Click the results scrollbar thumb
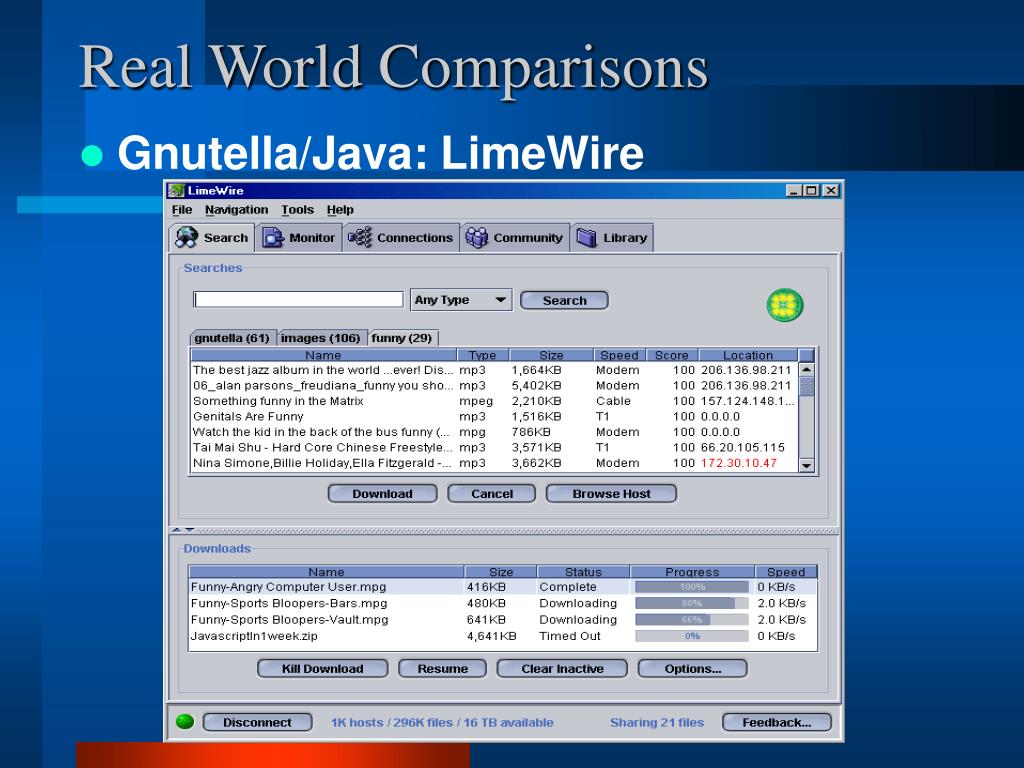 coord(807,386)
